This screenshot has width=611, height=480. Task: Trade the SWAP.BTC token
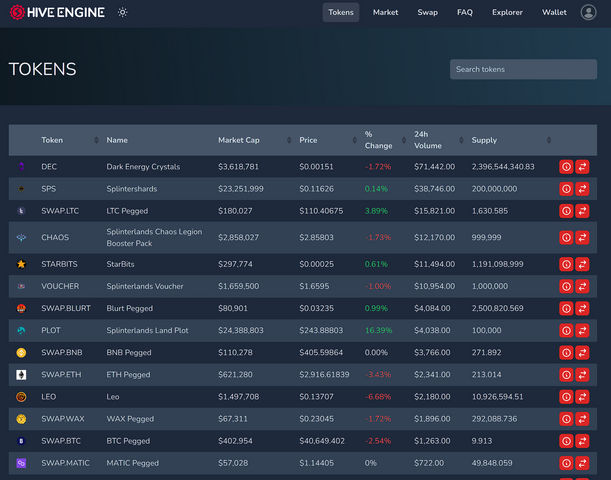click(x=582, y=441)
